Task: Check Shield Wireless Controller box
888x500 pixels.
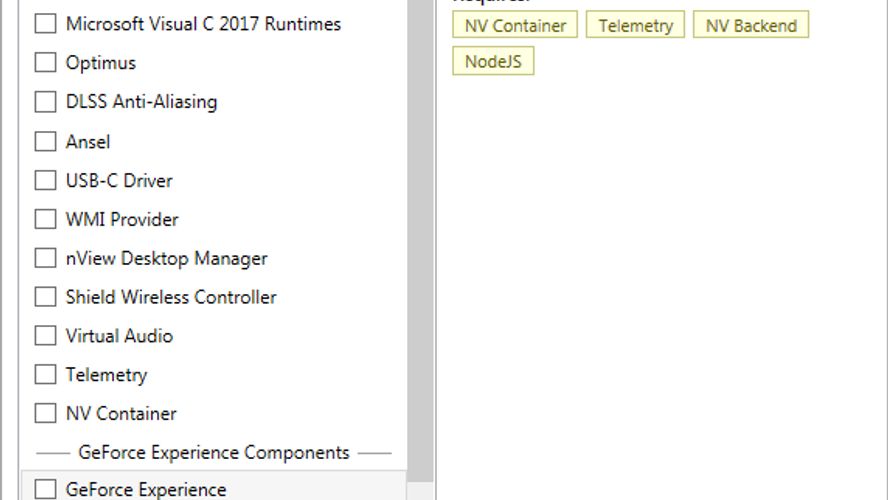Action: [45, 296]
